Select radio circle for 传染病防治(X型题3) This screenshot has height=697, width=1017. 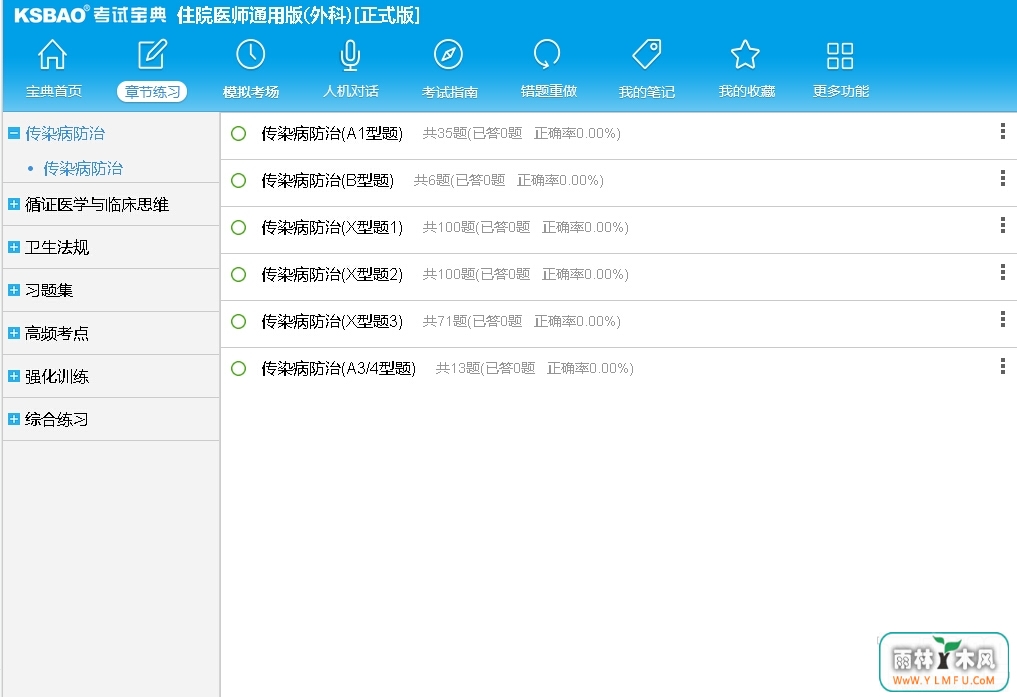coord(239,322)
